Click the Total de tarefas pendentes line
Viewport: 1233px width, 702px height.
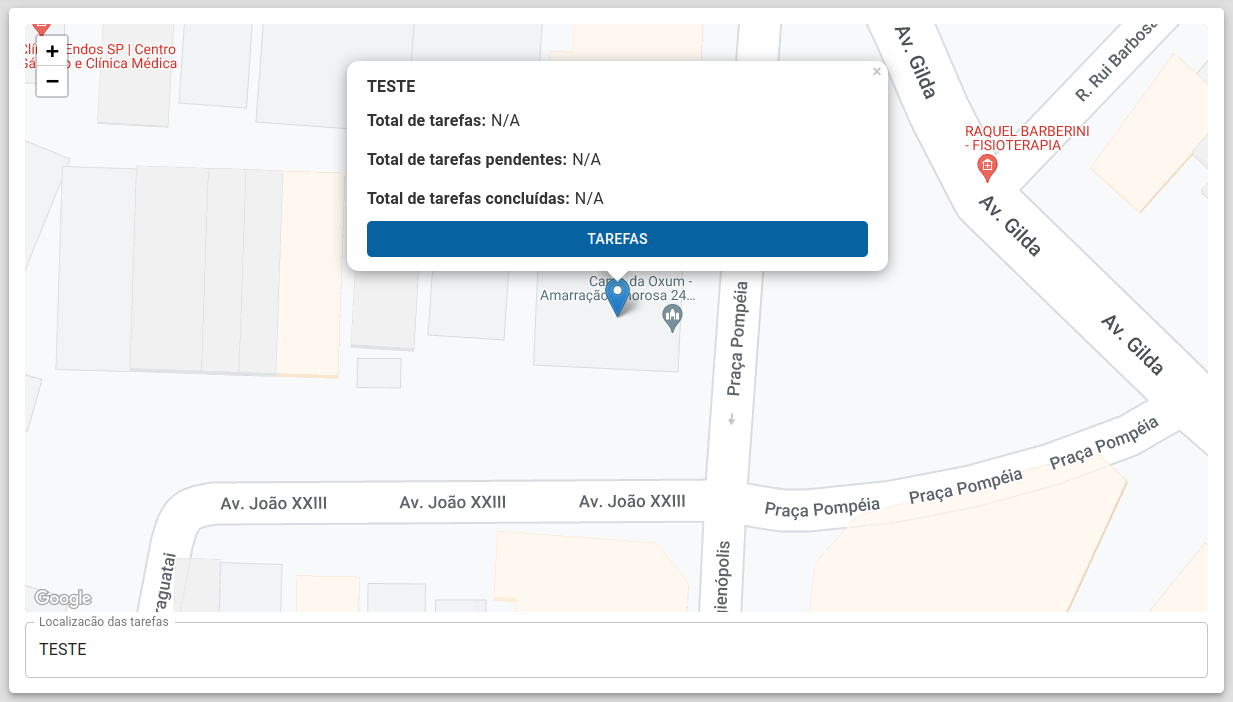pos(484,160)
